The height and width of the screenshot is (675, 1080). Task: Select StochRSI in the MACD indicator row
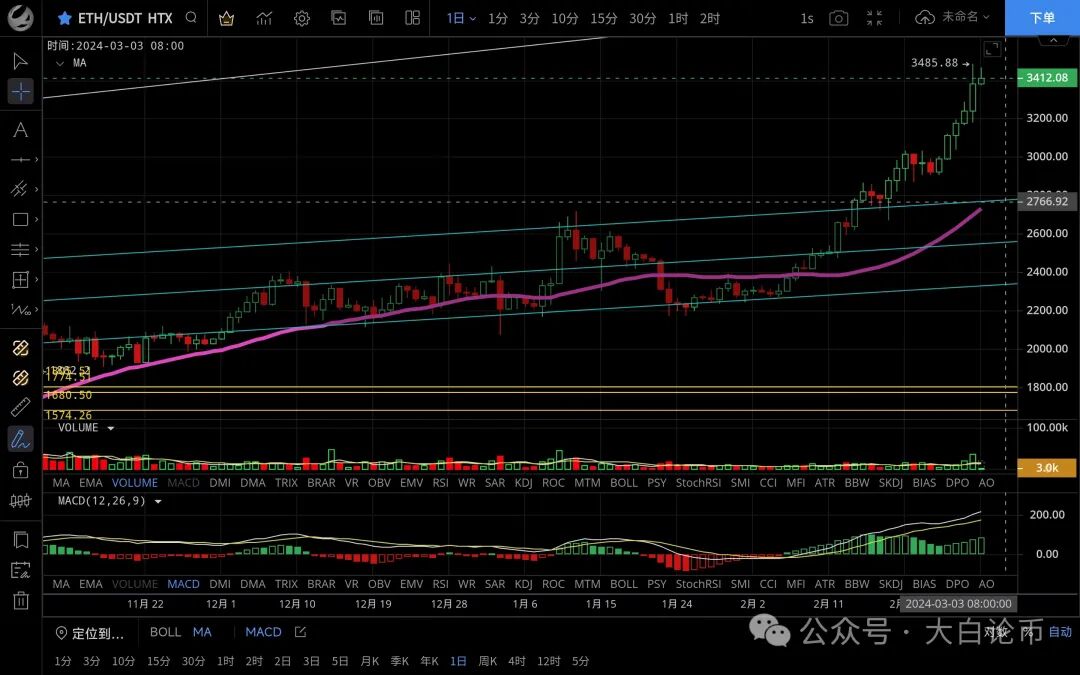click(698, 584)
